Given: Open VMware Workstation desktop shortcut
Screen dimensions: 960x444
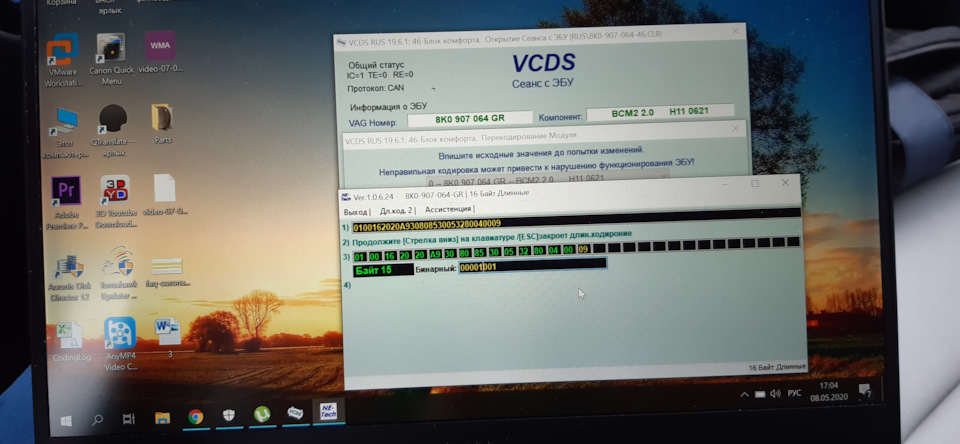Looking at the screenshot, I should [62, 61].
